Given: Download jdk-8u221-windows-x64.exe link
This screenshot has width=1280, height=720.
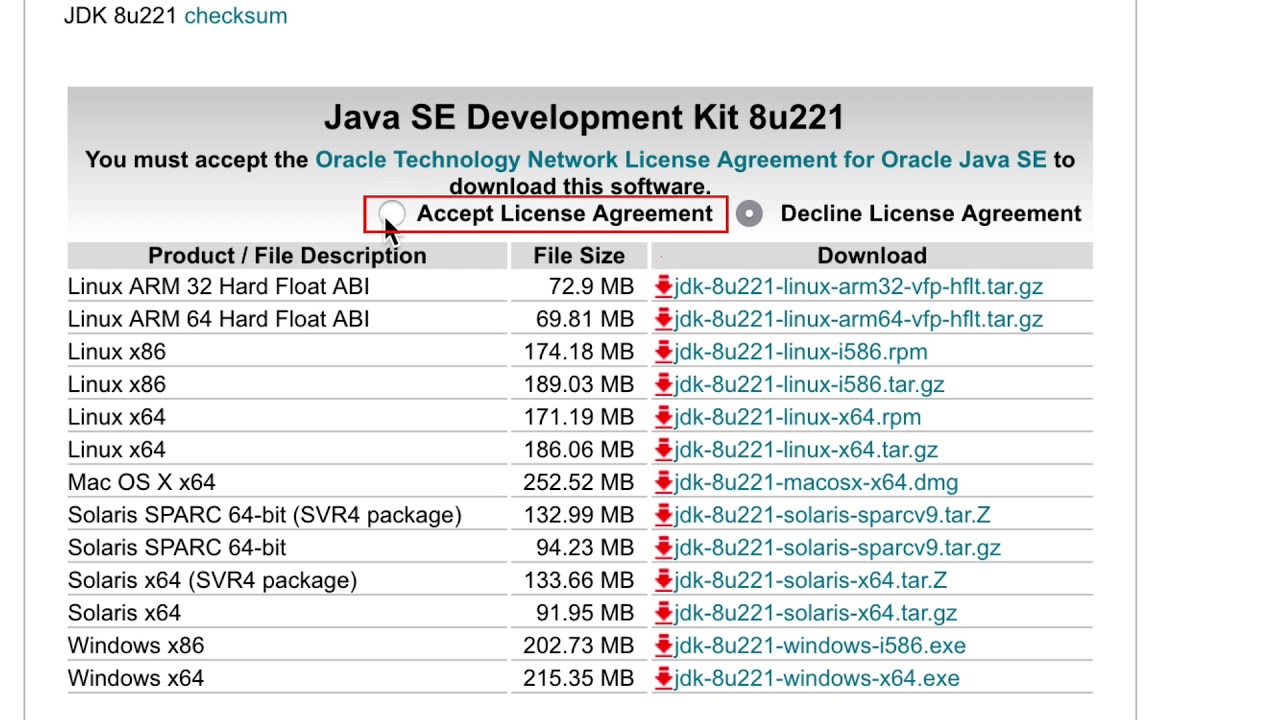Looking at the screenshot, I should pyautogui.click(x=817, y=679).
